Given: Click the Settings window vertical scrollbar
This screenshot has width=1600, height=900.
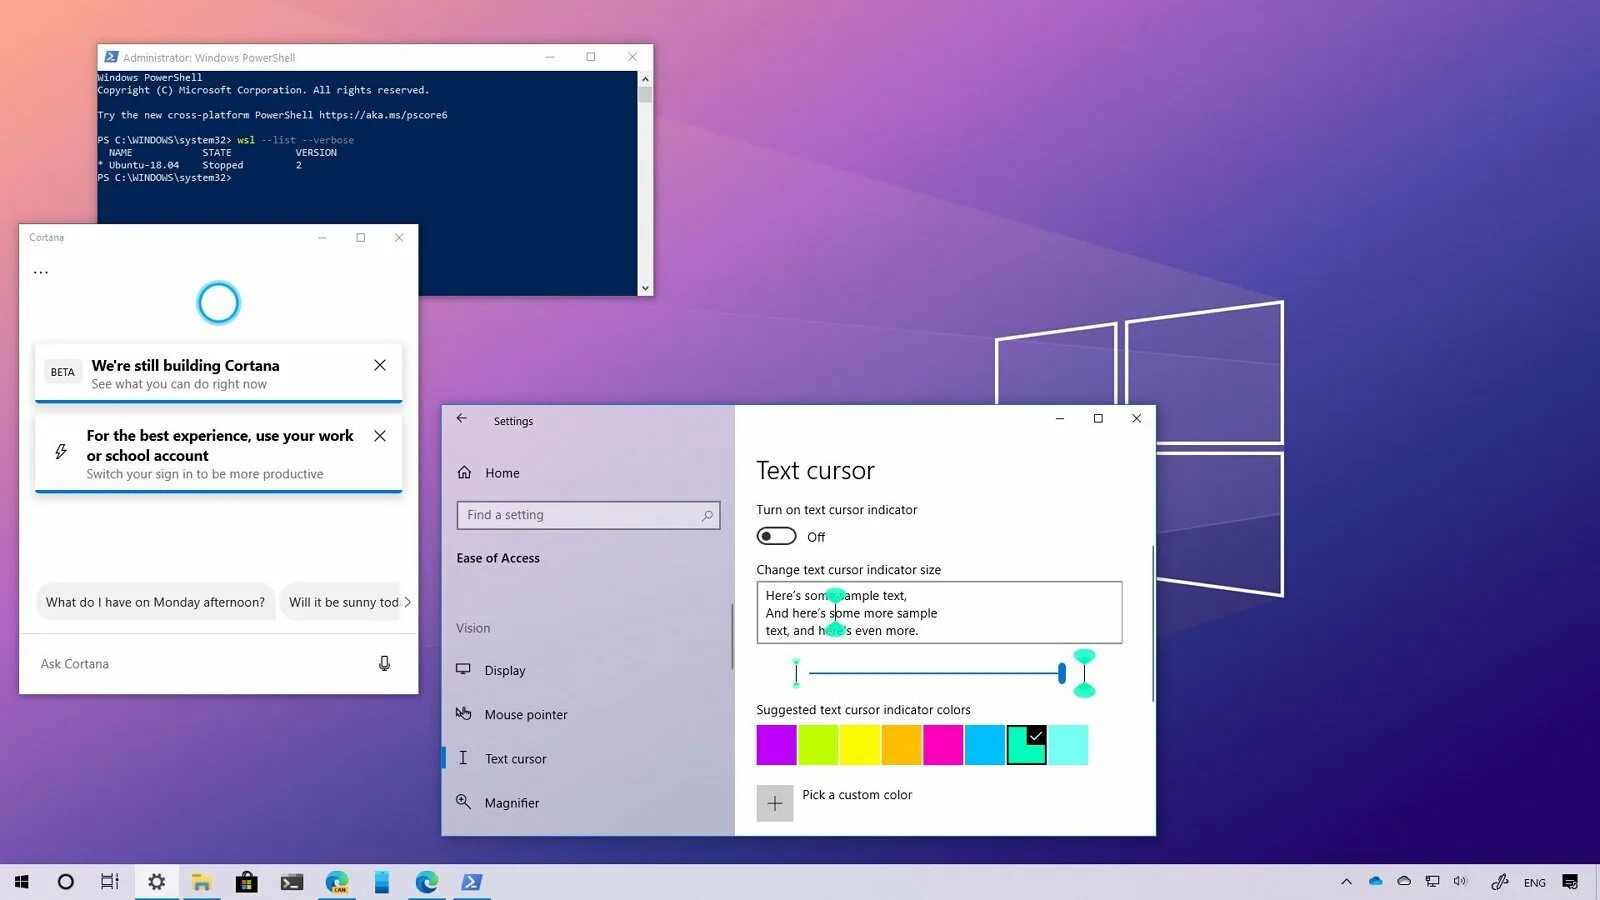Looking at the screenshot, I should tap(1153, 623).
